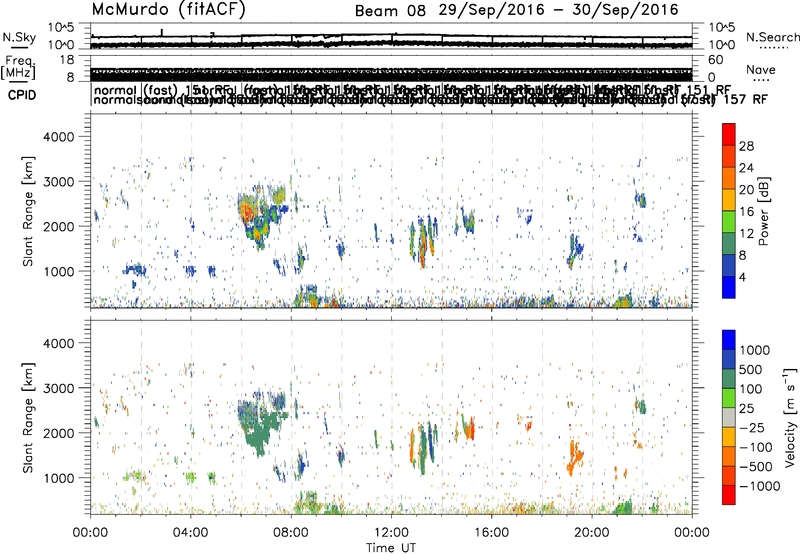Pick the yellow segment of the power colorbar
Screen dimensions: 800x554
(x=729, y=200)
